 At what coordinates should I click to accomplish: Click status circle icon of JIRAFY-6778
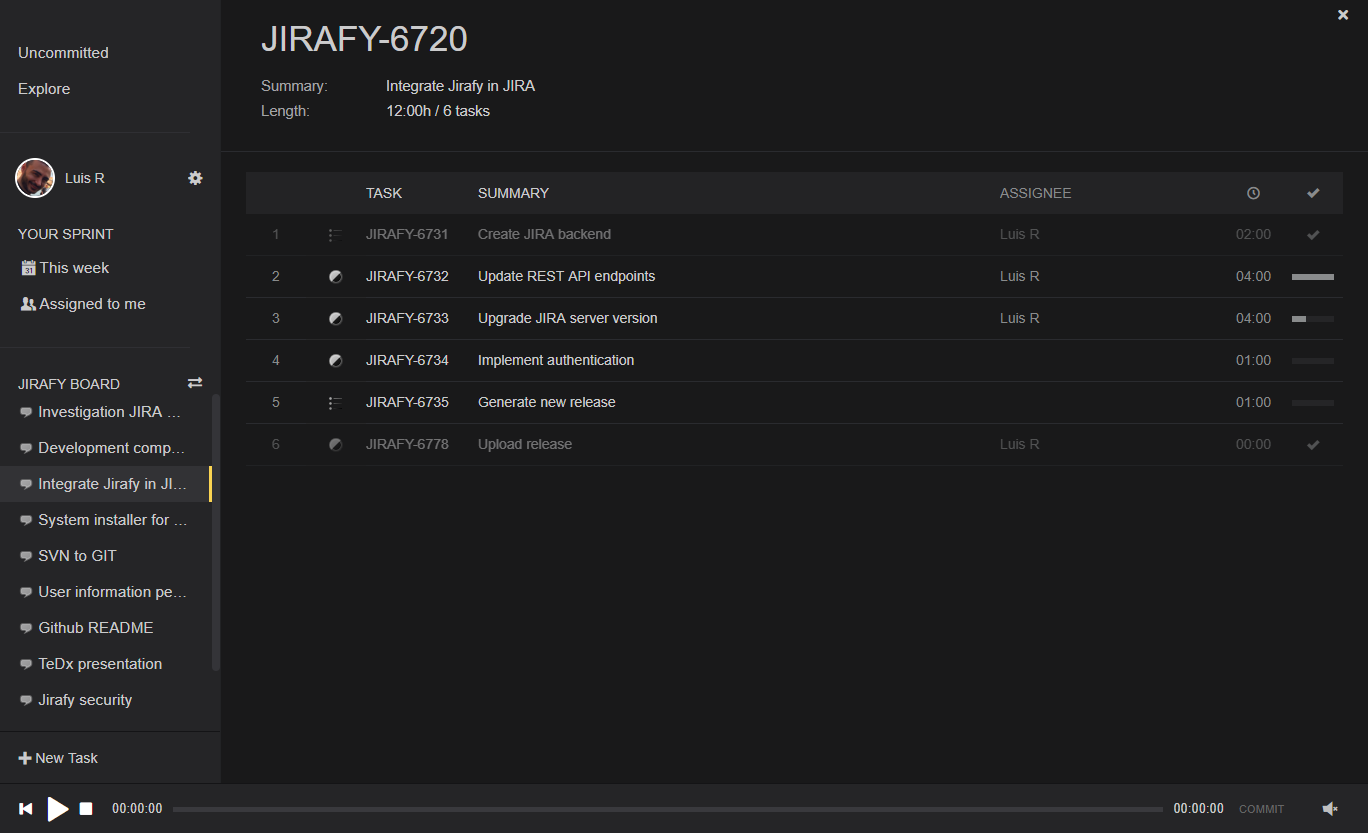click(335, 445)
